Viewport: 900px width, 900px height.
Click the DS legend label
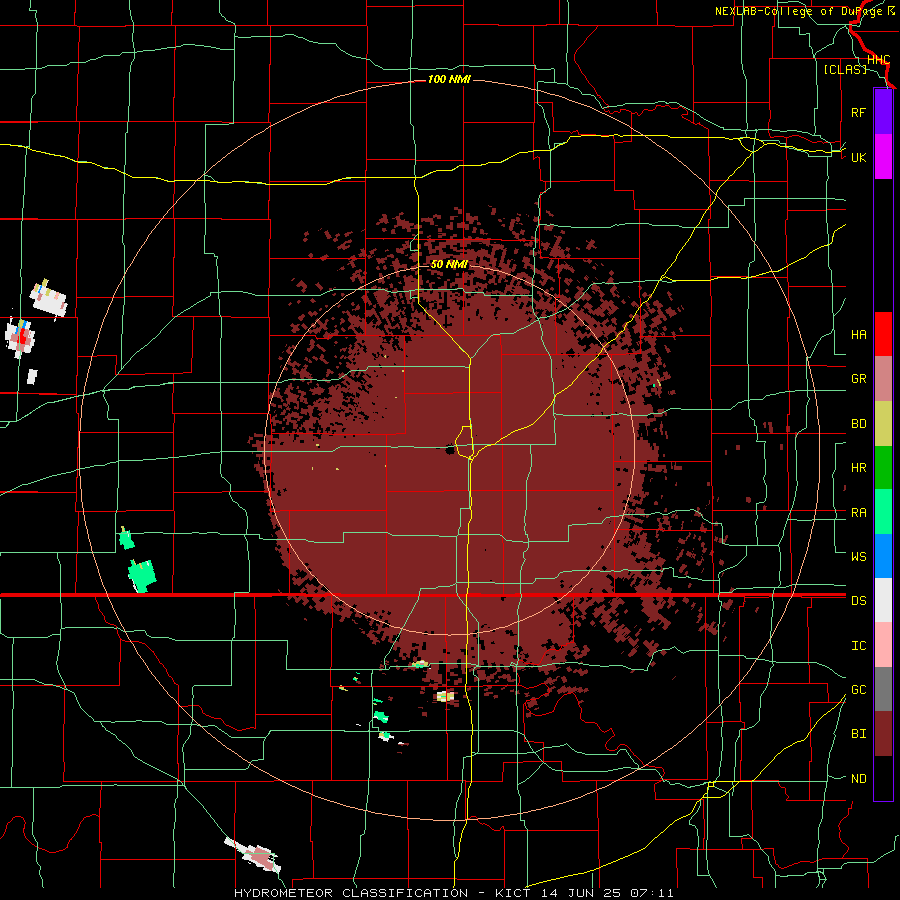858,601
